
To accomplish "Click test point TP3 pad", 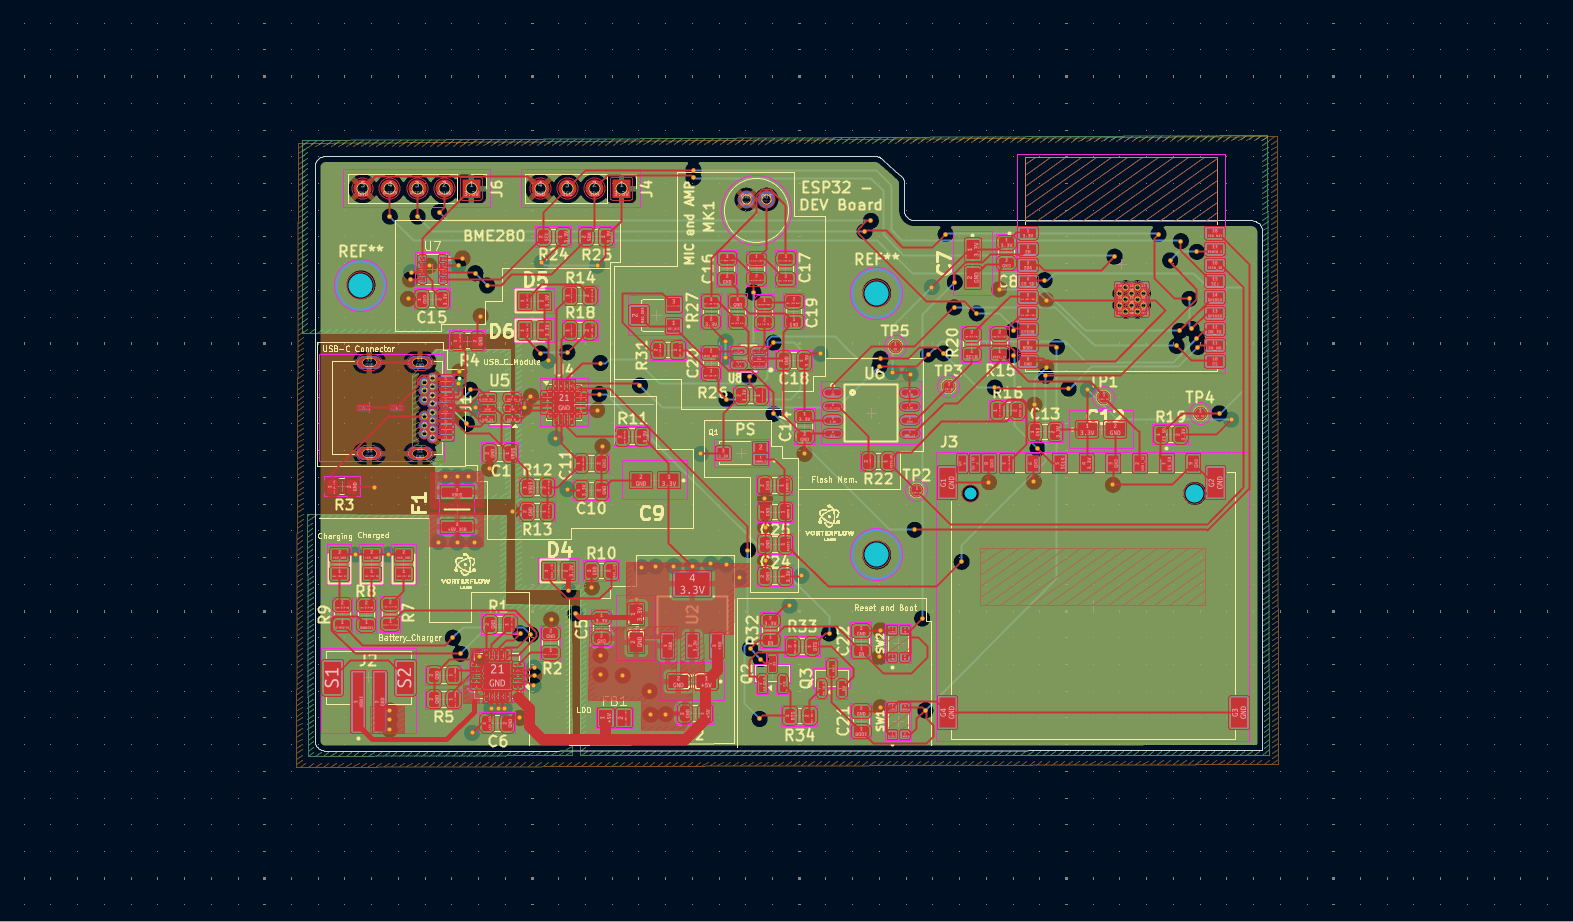I will (949, 386).
